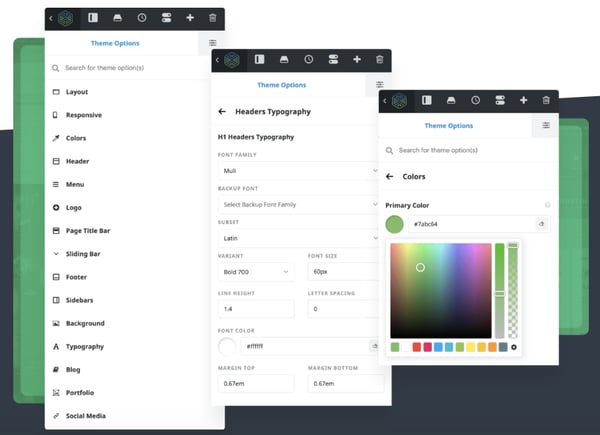Open the Typography menu item
The height and width of the screenshot is (435, 600).
coord(84,347)
